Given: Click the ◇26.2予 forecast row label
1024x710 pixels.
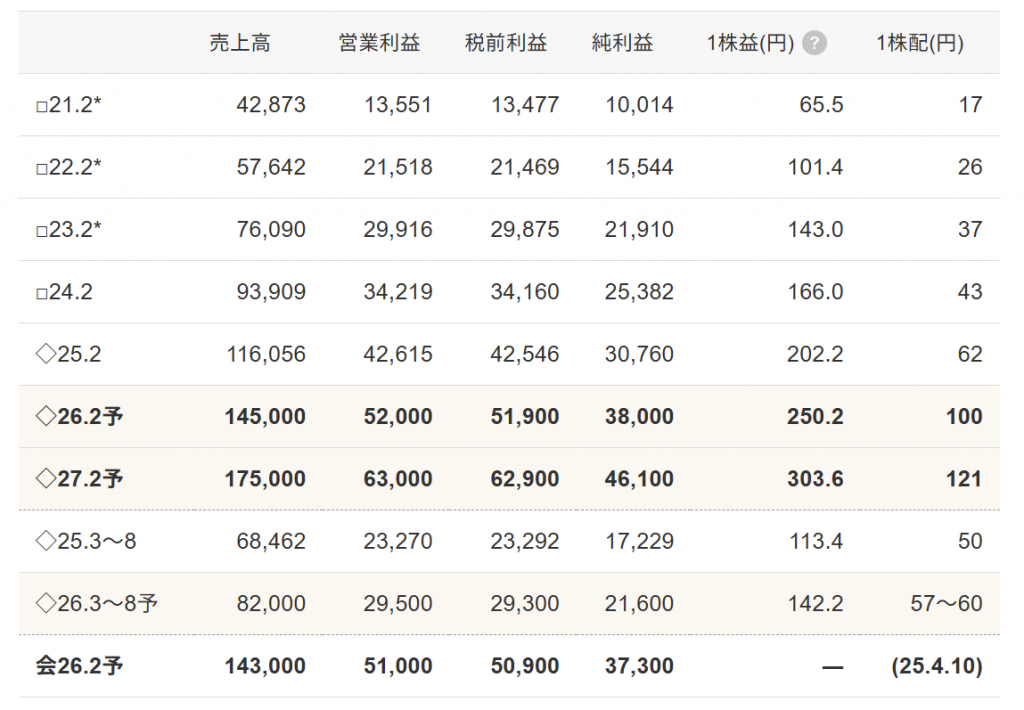Looking at the screenshot, I should tap(79, 417).
